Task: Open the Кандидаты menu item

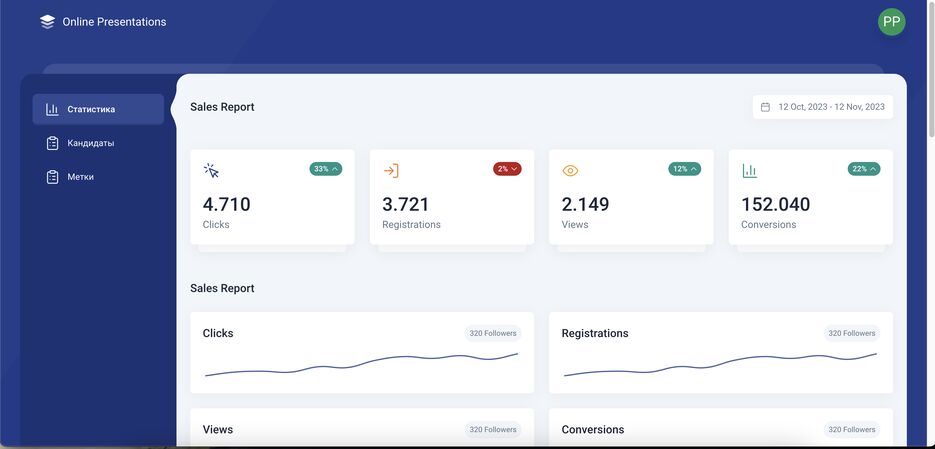Action: [98, 143]
